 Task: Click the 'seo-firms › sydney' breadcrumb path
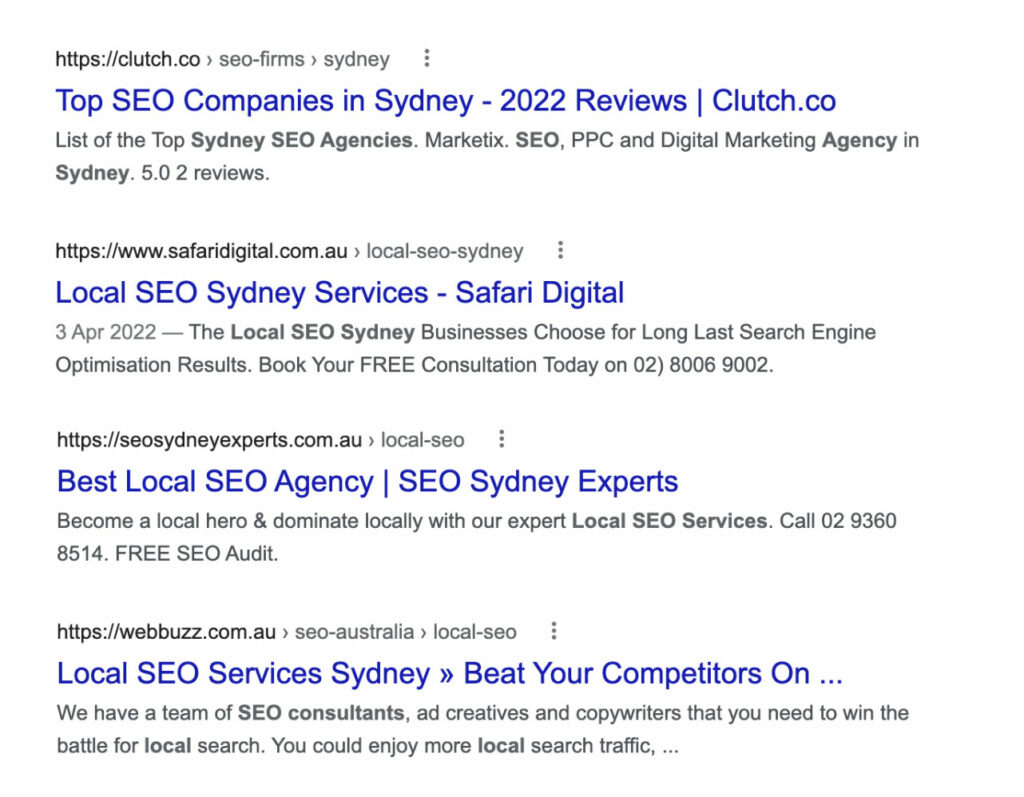(304, 59)
